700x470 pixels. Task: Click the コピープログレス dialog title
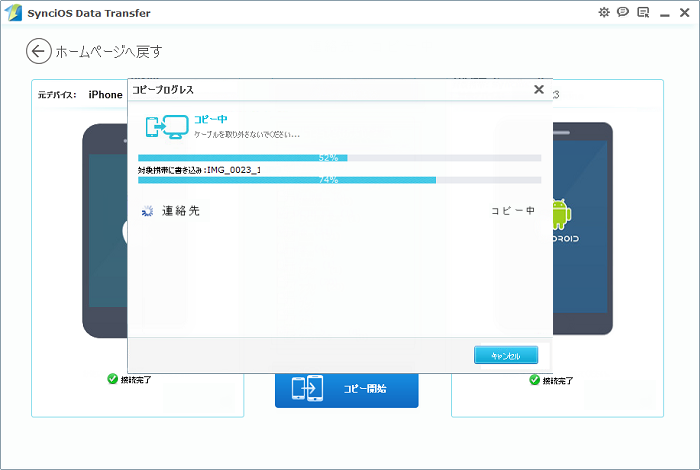coord(163,90)
